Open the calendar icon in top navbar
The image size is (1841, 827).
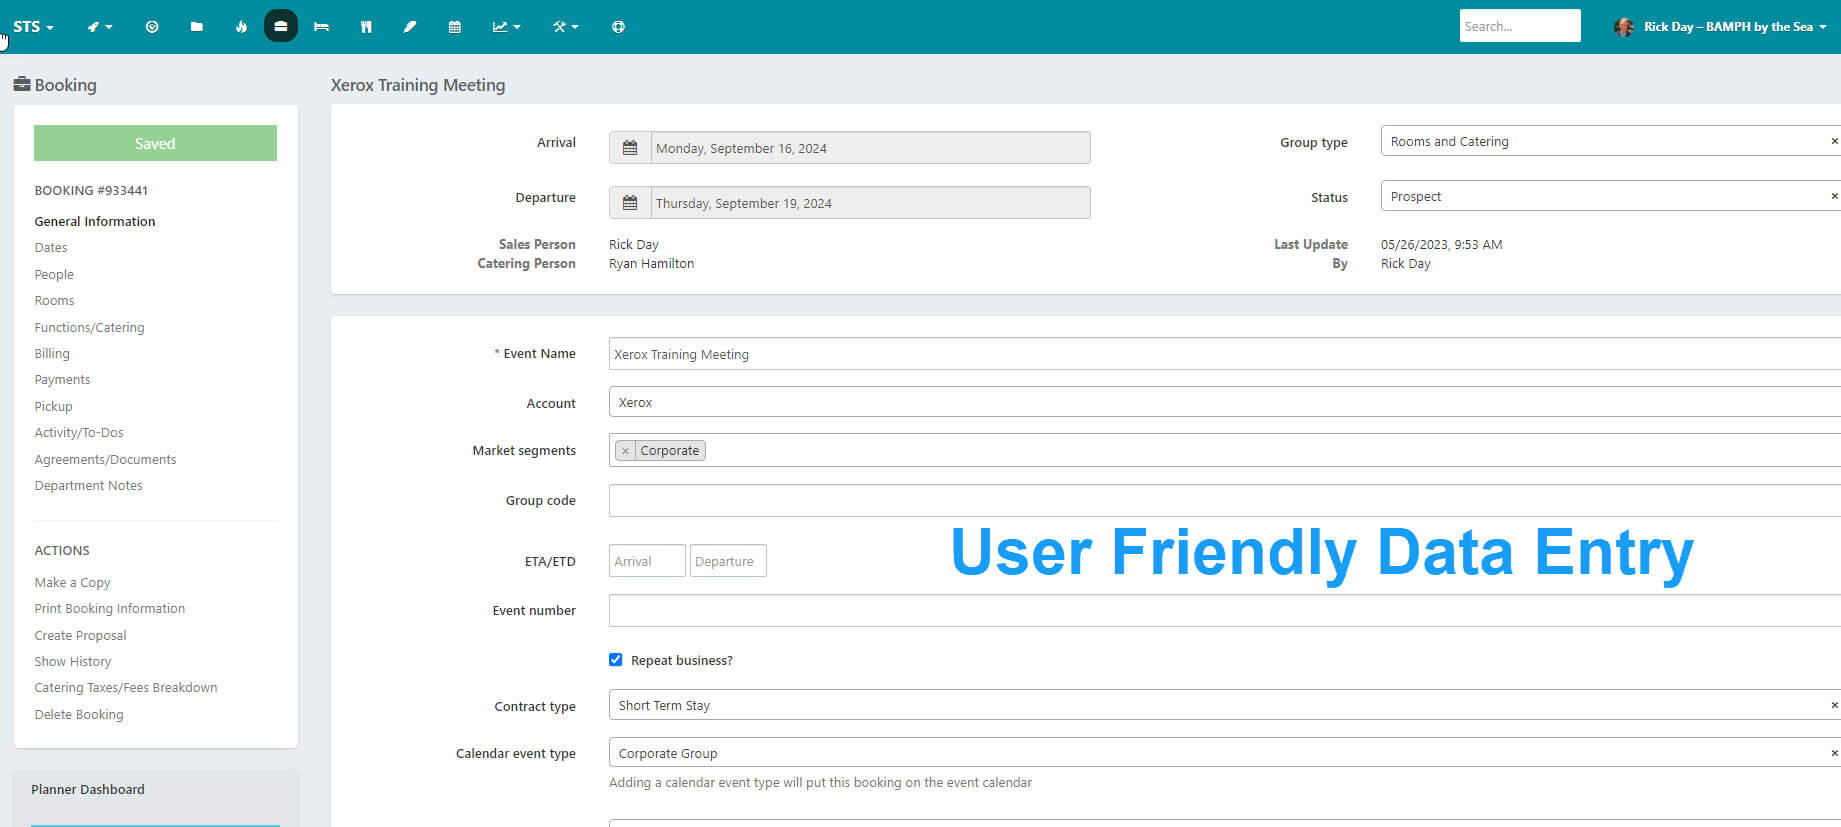coord(455,27)
